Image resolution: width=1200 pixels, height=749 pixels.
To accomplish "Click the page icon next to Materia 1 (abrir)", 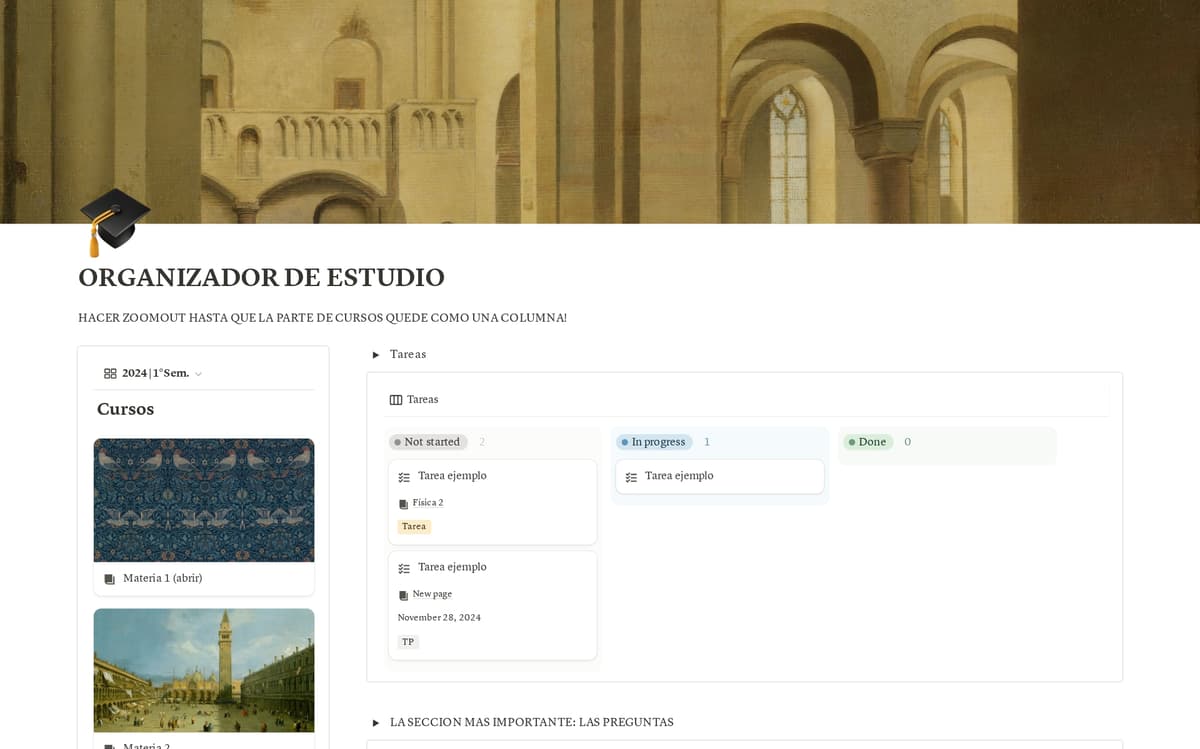I will pyautogui.click(x=108, y=578).
